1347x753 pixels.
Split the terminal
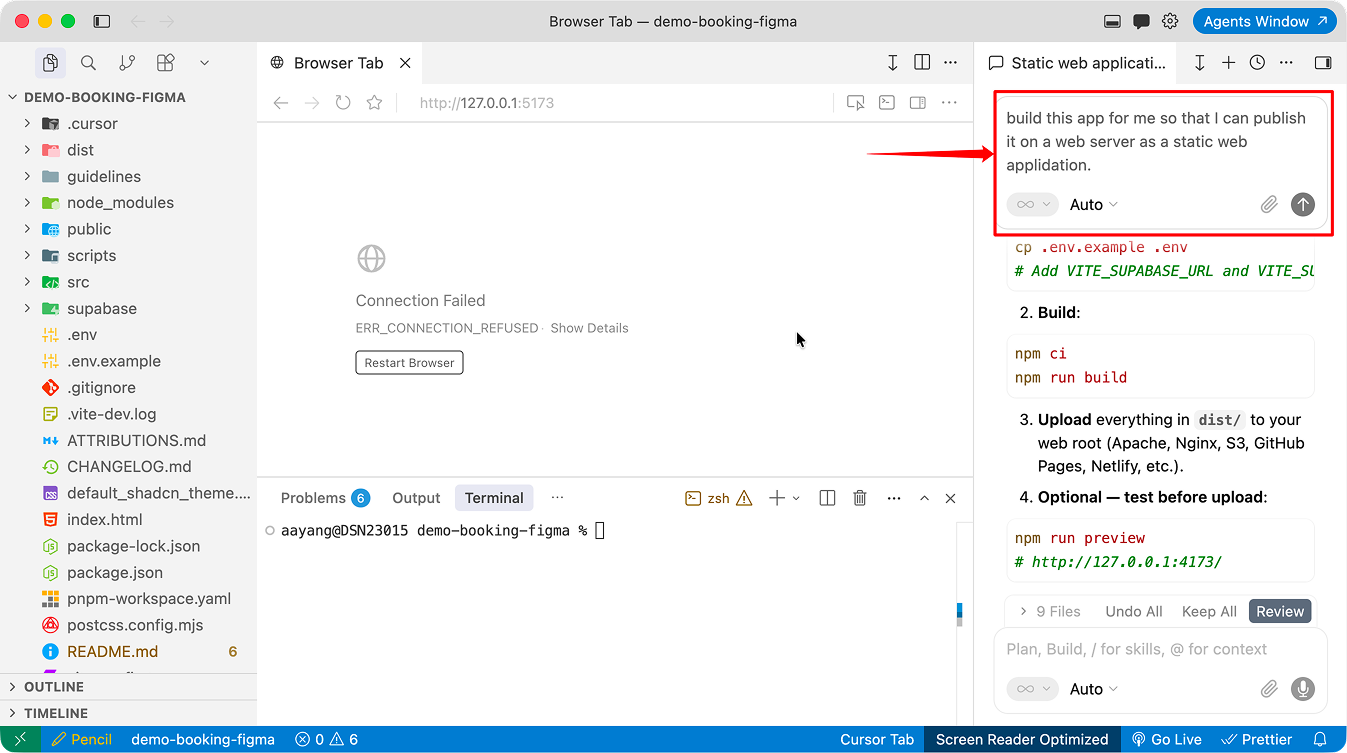coord(827,498)
